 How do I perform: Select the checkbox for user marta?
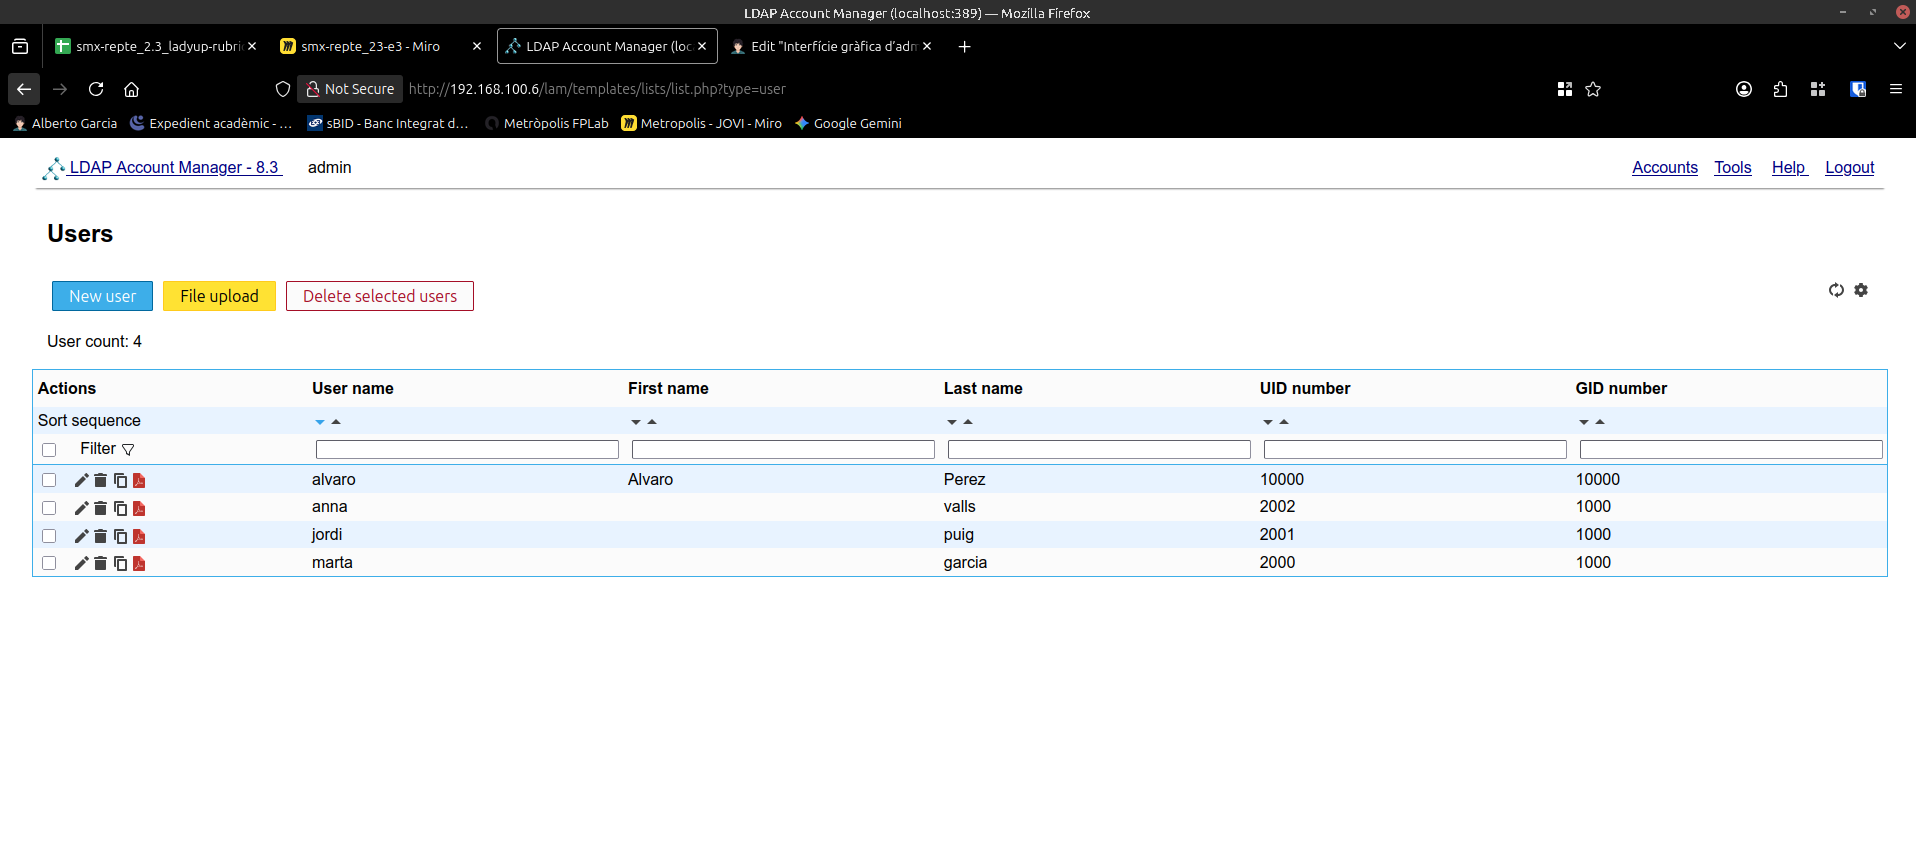point(49,563)
